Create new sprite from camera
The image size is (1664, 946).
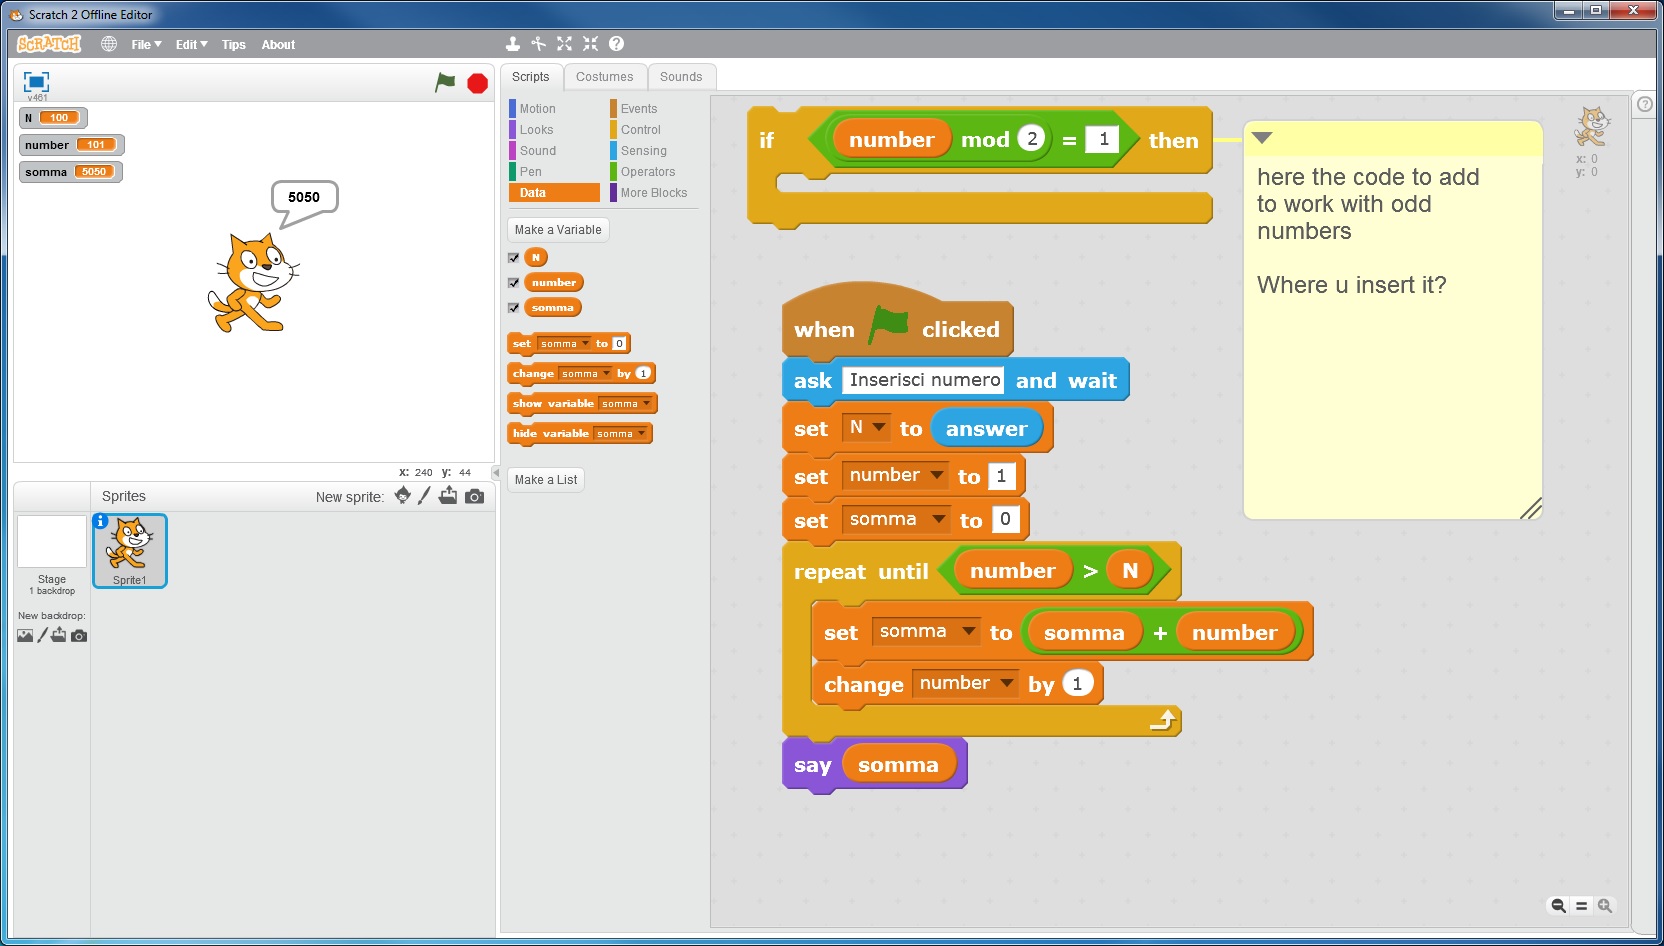[474, 496]
